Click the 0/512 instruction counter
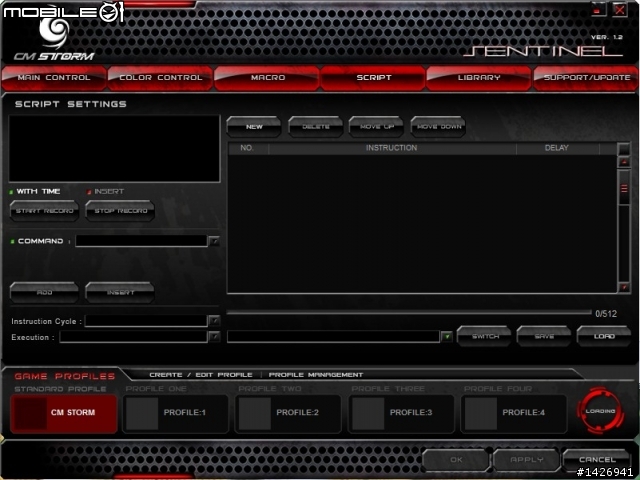 [x=606, y=314]
